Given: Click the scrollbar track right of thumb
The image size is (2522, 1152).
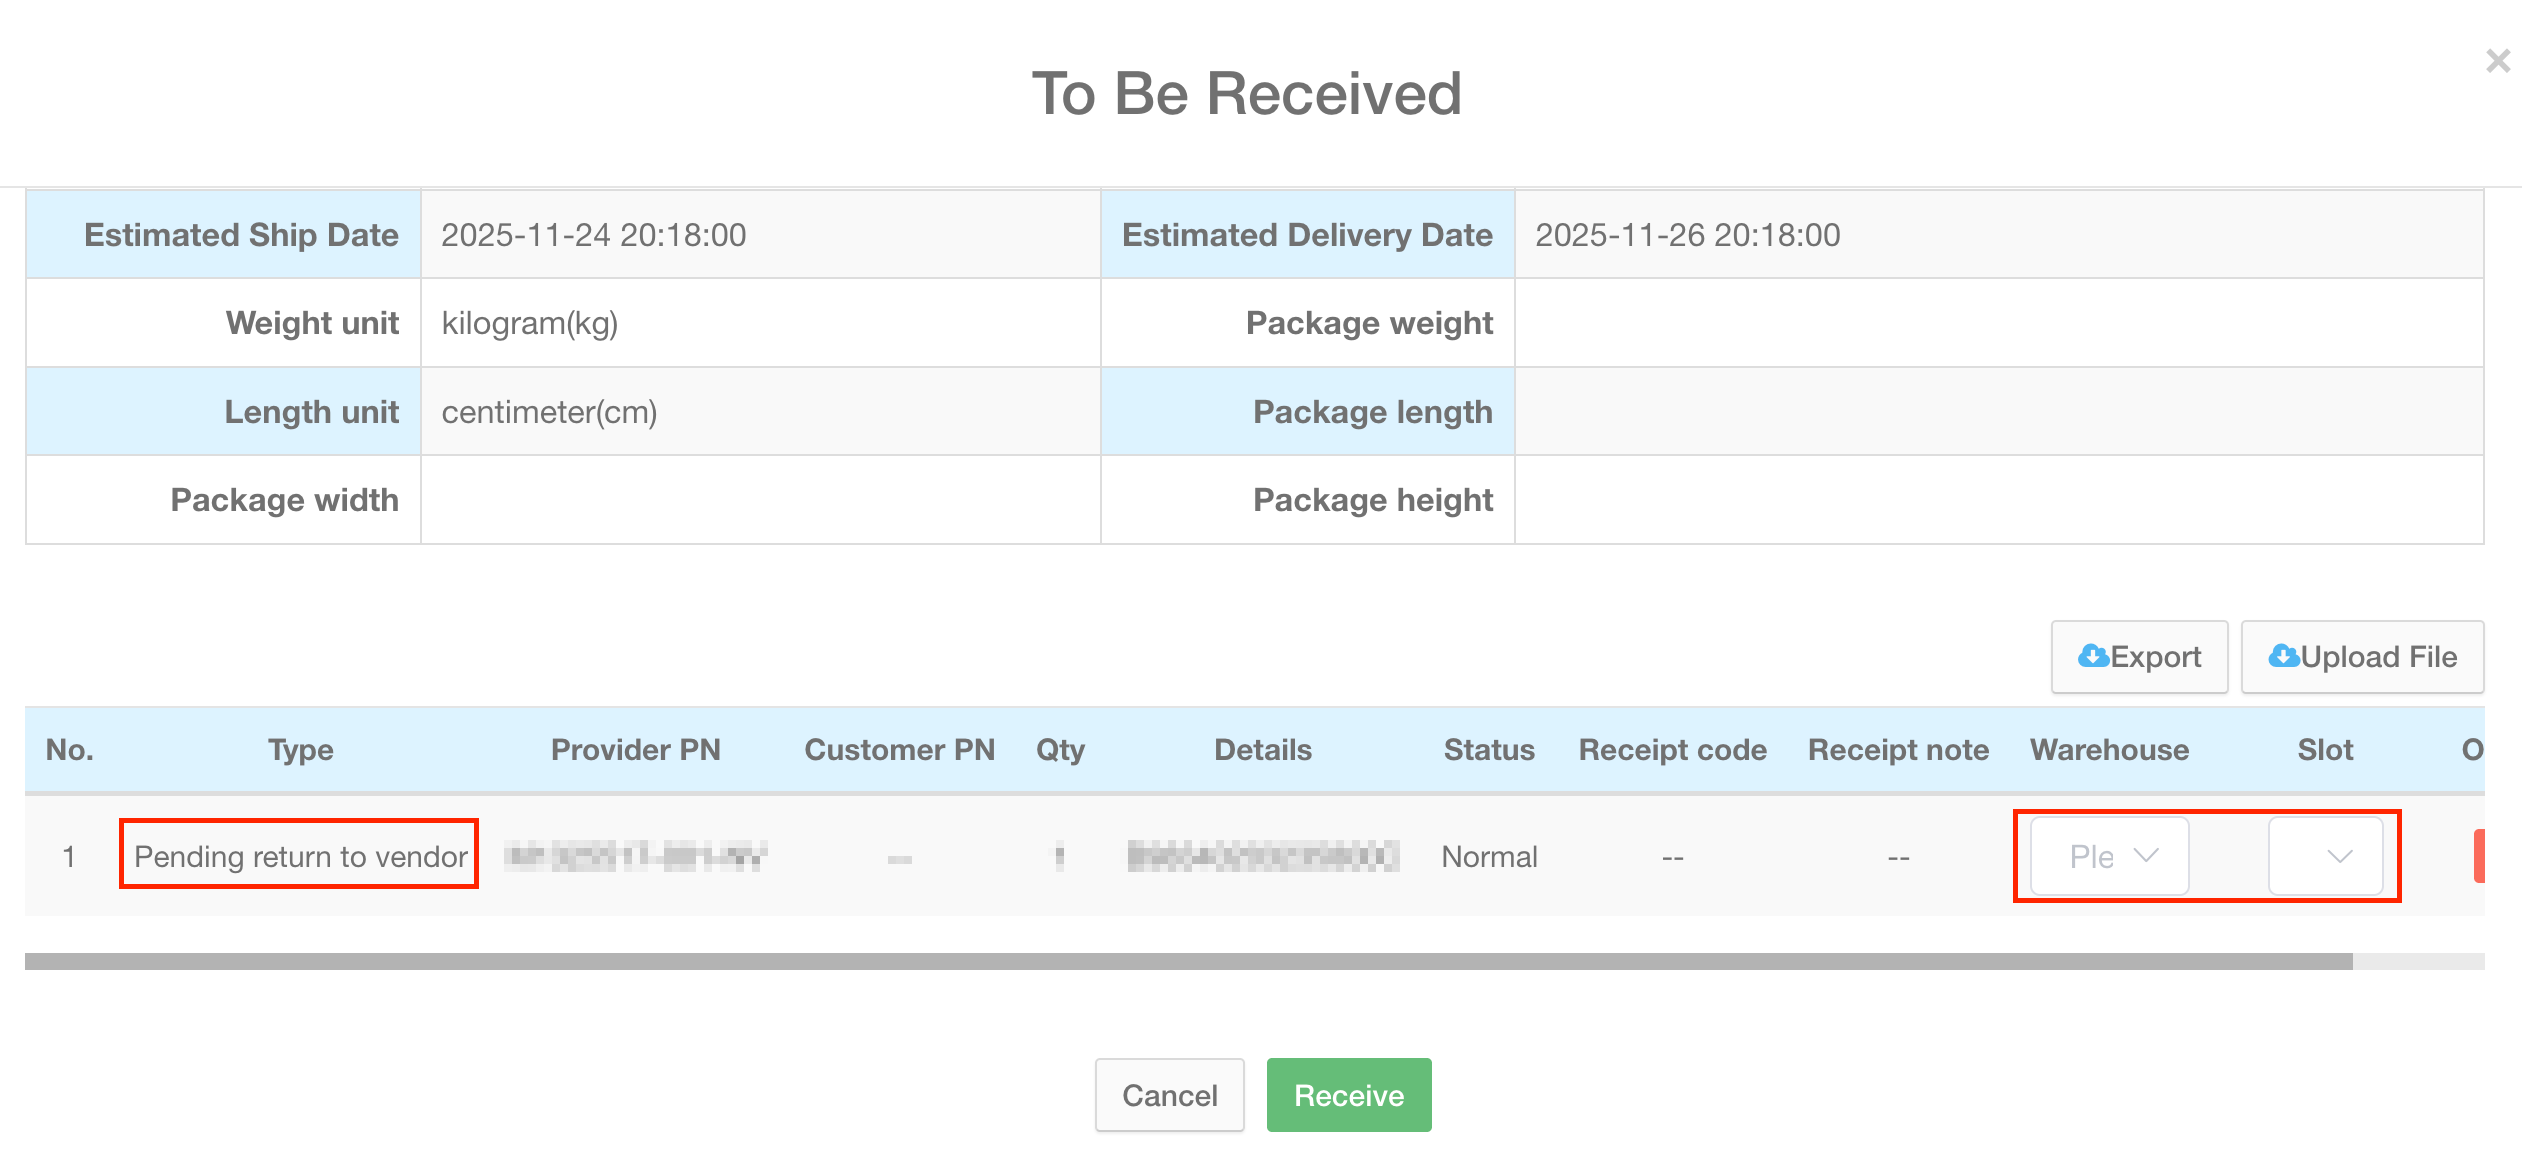Looking at the screenshot, I should point(2420,961).
